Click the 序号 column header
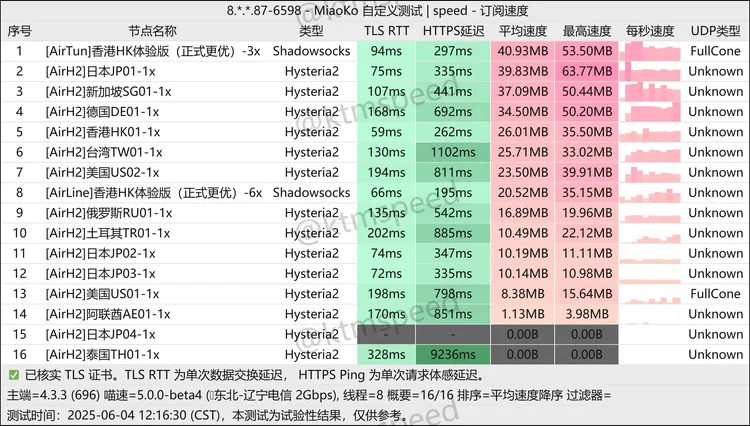 tap(20, 30)
